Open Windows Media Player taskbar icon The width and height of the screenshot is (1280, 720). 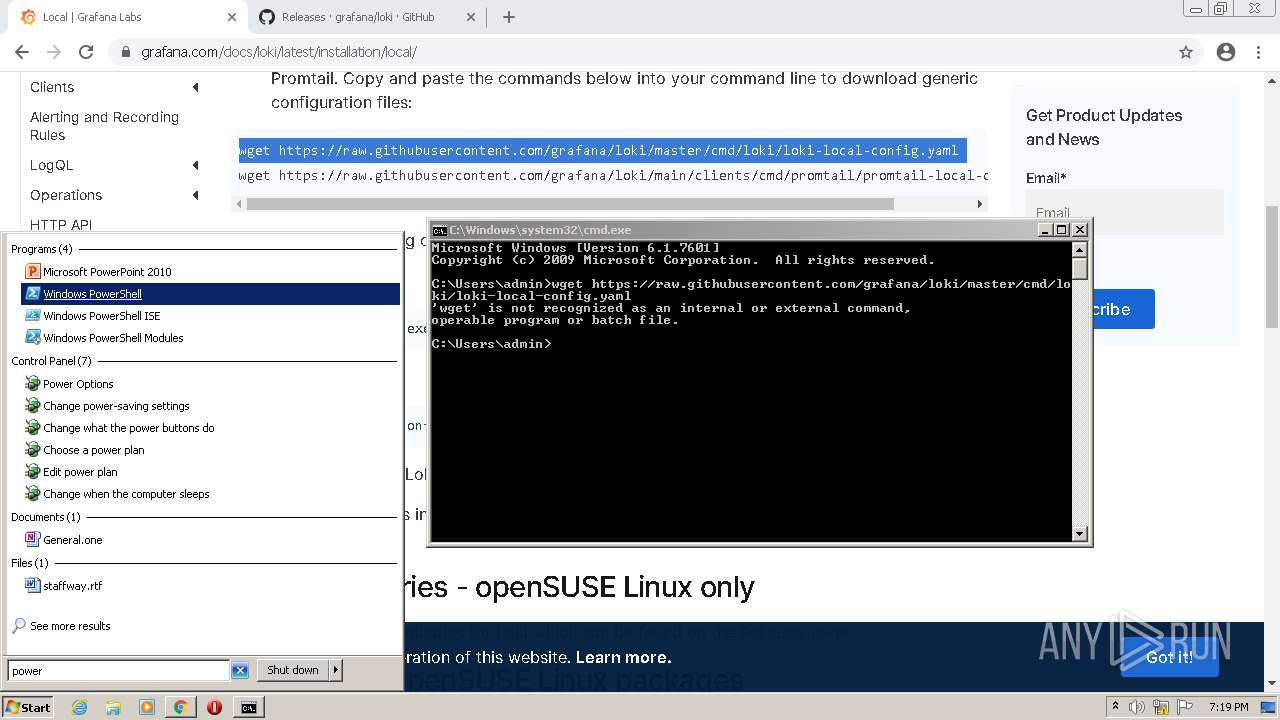[x=147, y=707]
